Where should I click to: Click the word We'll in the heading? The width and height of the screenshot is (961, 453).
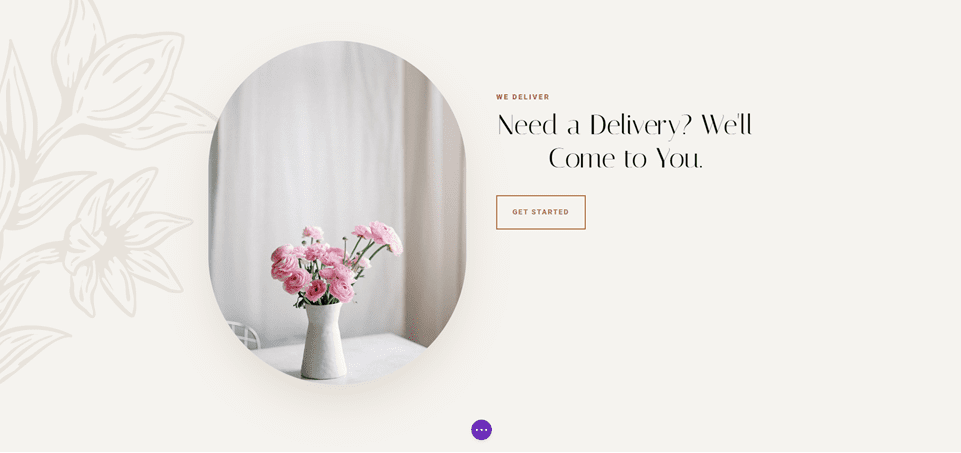pos(727,124)
